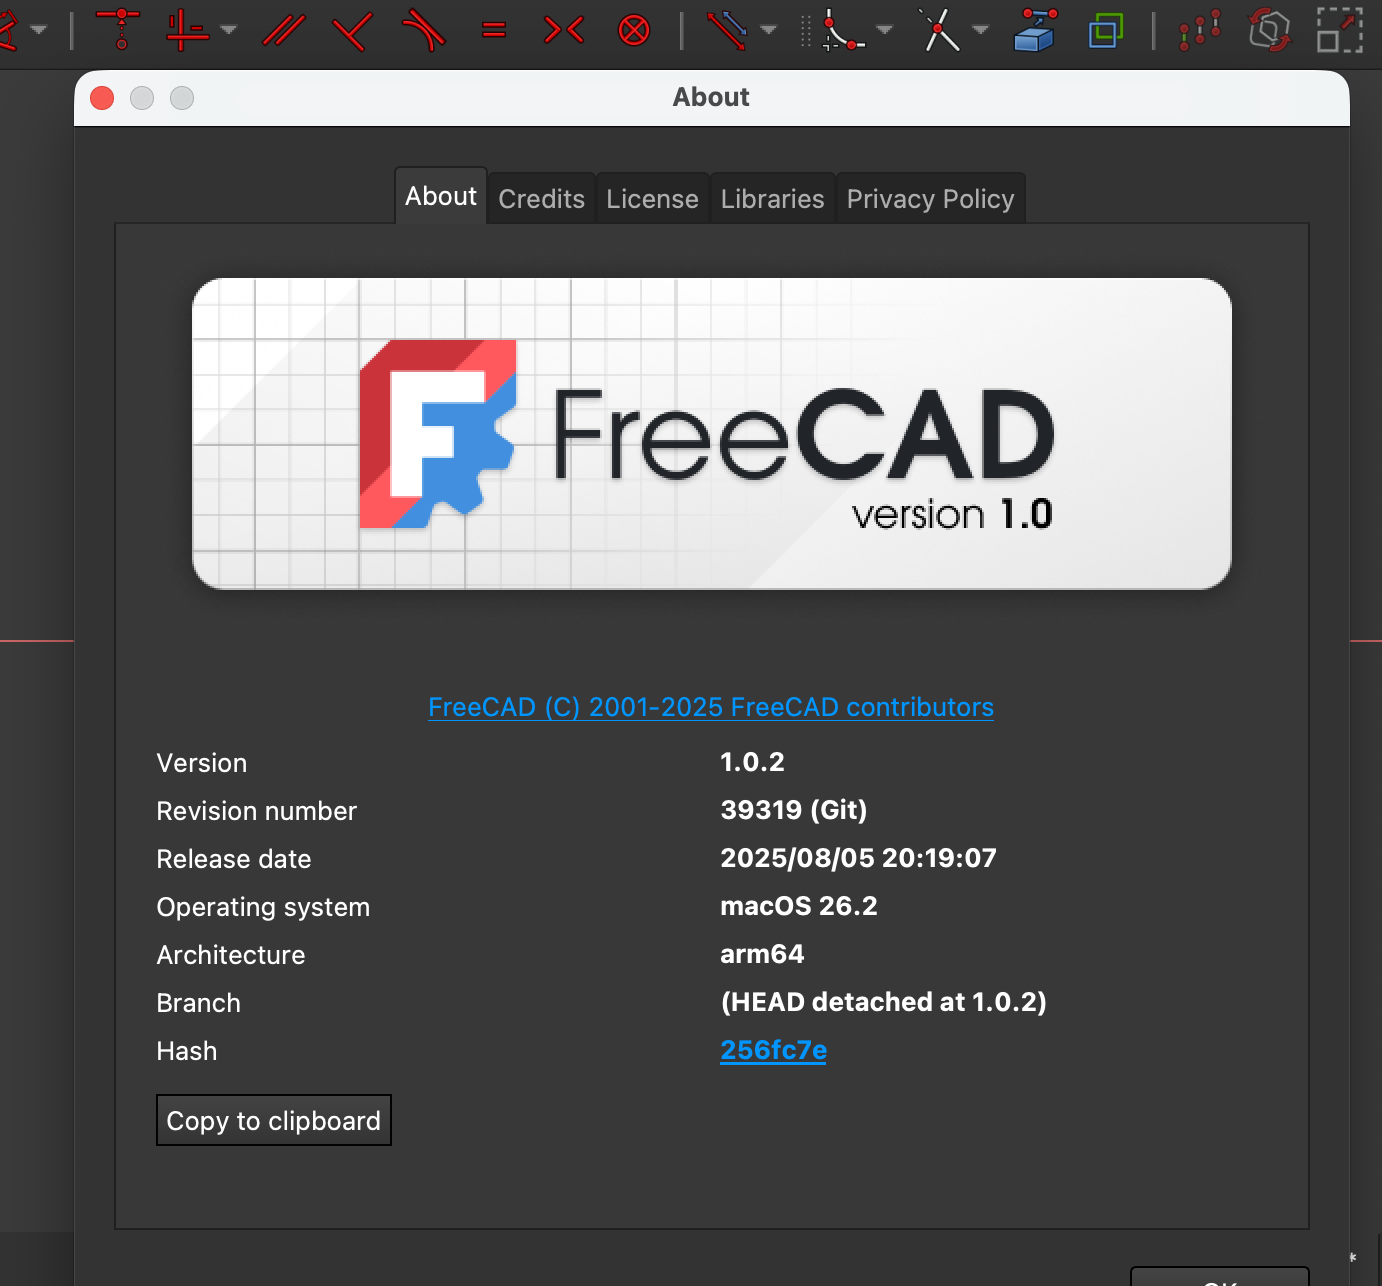
Task: Apply the symmetric constraint tool
Action: click(x=564, y=30)
